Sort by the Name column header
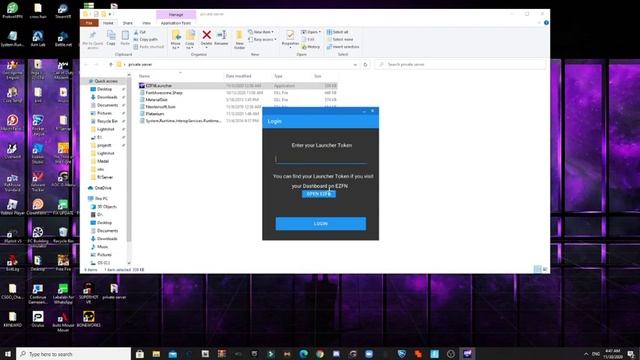 click(144, 76)
